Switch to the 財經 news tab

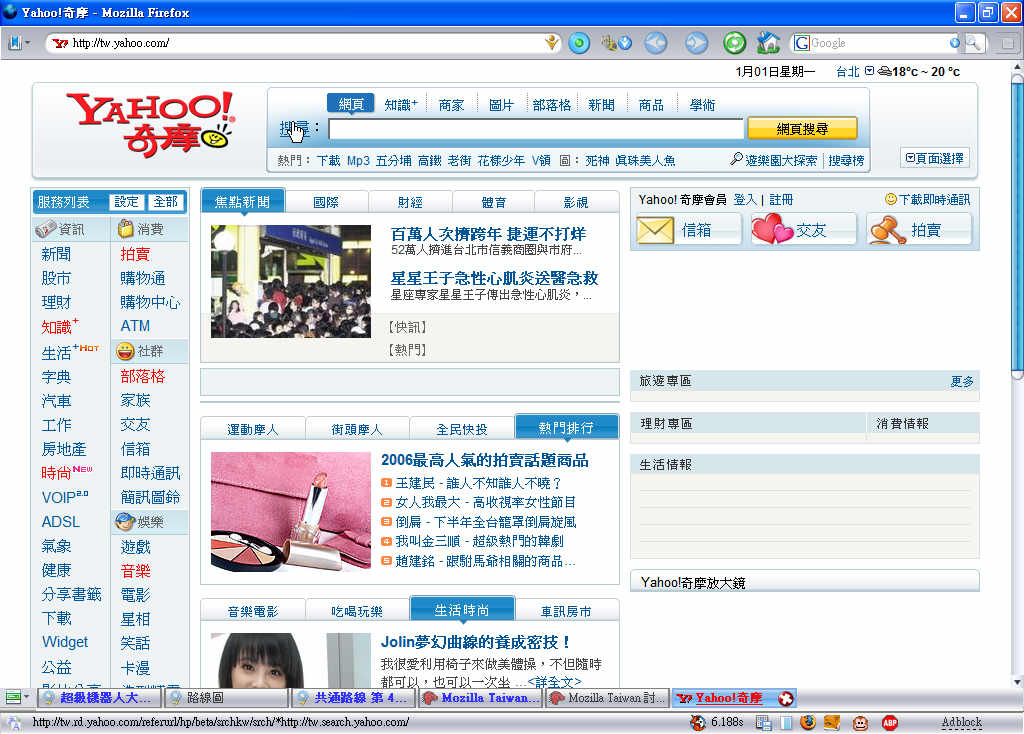coord(409,202)
